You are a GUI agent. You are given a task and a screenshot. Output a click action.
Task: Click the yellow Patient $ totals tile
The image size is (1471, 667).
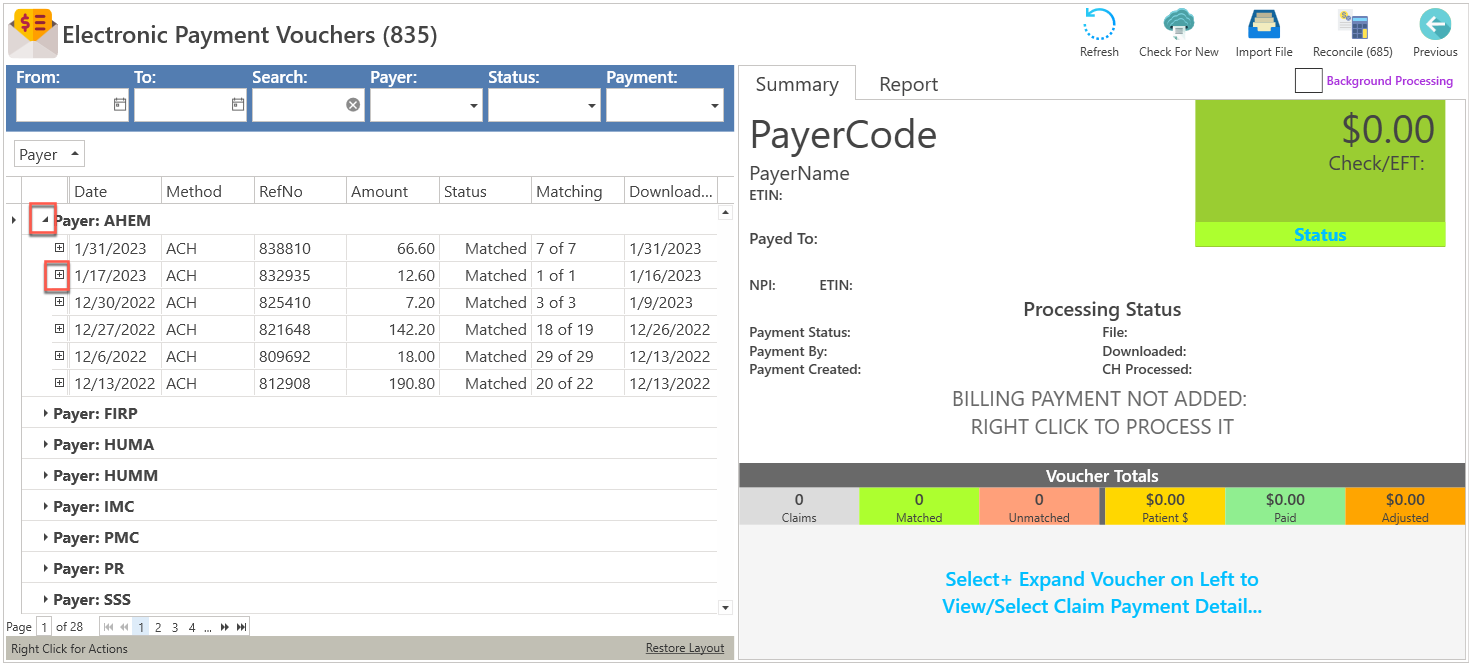[x=1165, y=506]
